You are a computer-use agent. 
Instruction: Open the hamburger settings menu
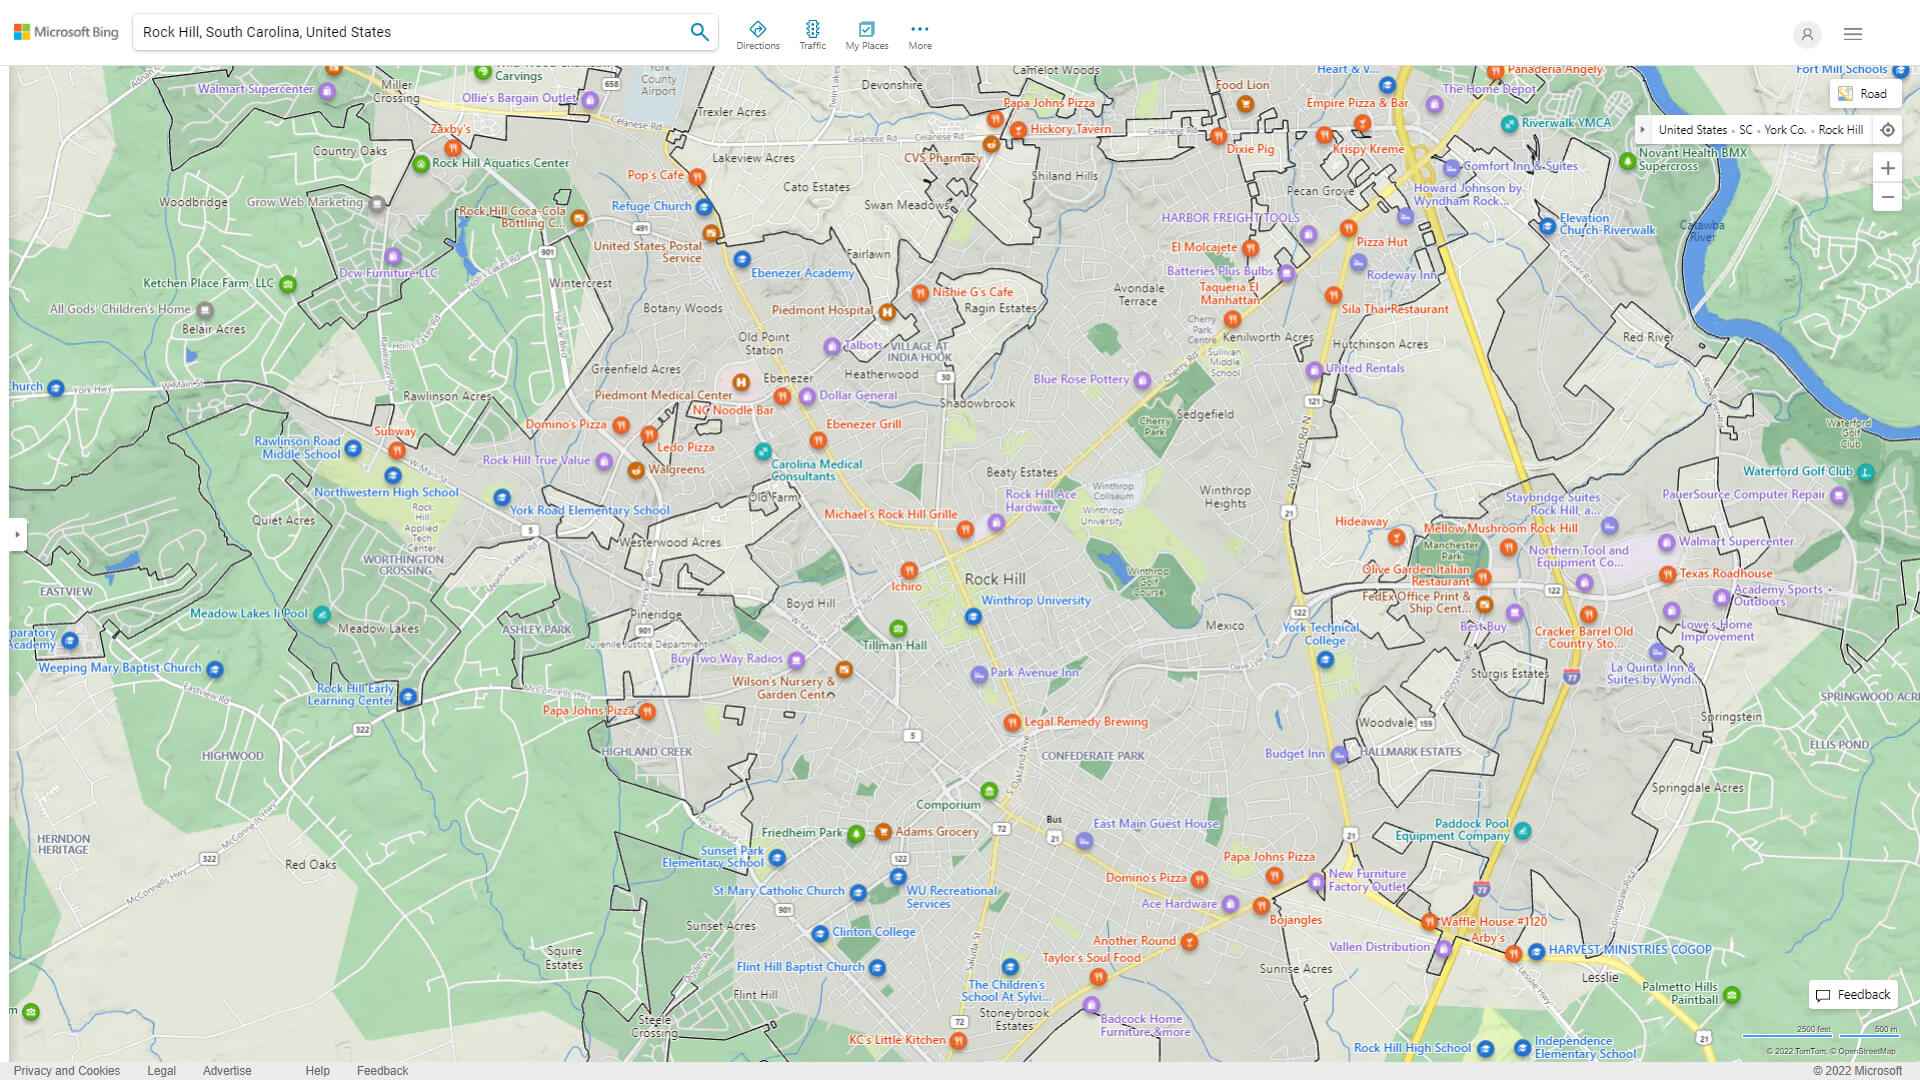click(1852, 34)
